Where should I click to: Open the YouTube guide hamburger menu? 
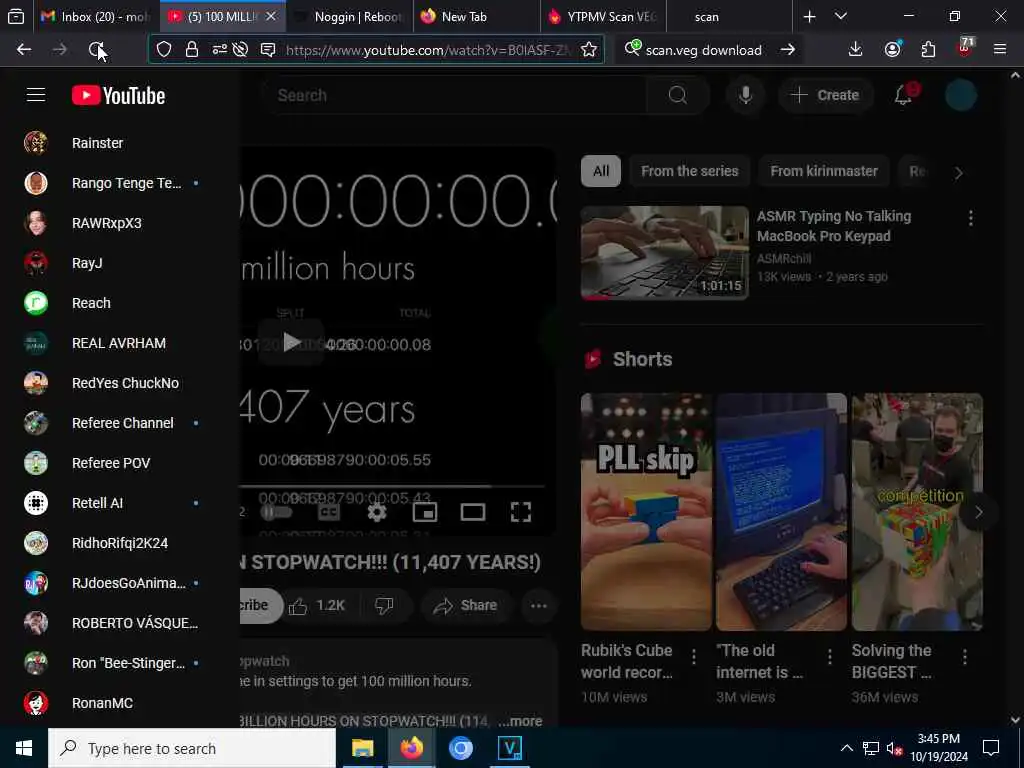(36, 95)
